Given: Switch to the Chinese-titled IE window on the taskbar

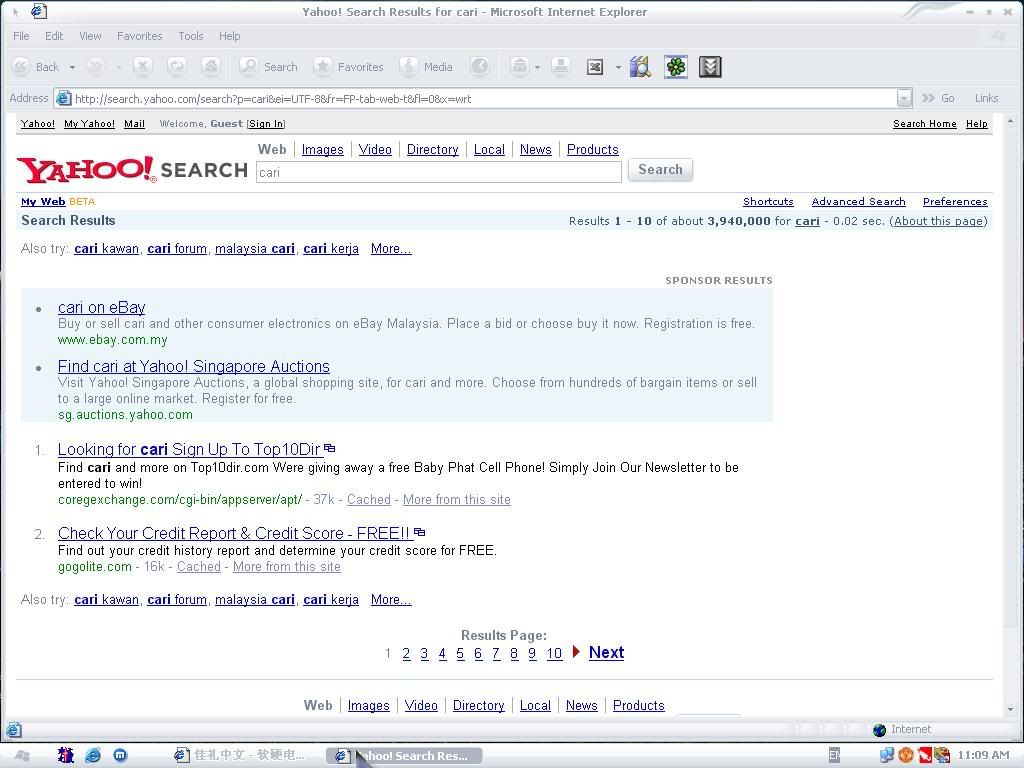Looking at the screenshot, I should coord(242,756).
